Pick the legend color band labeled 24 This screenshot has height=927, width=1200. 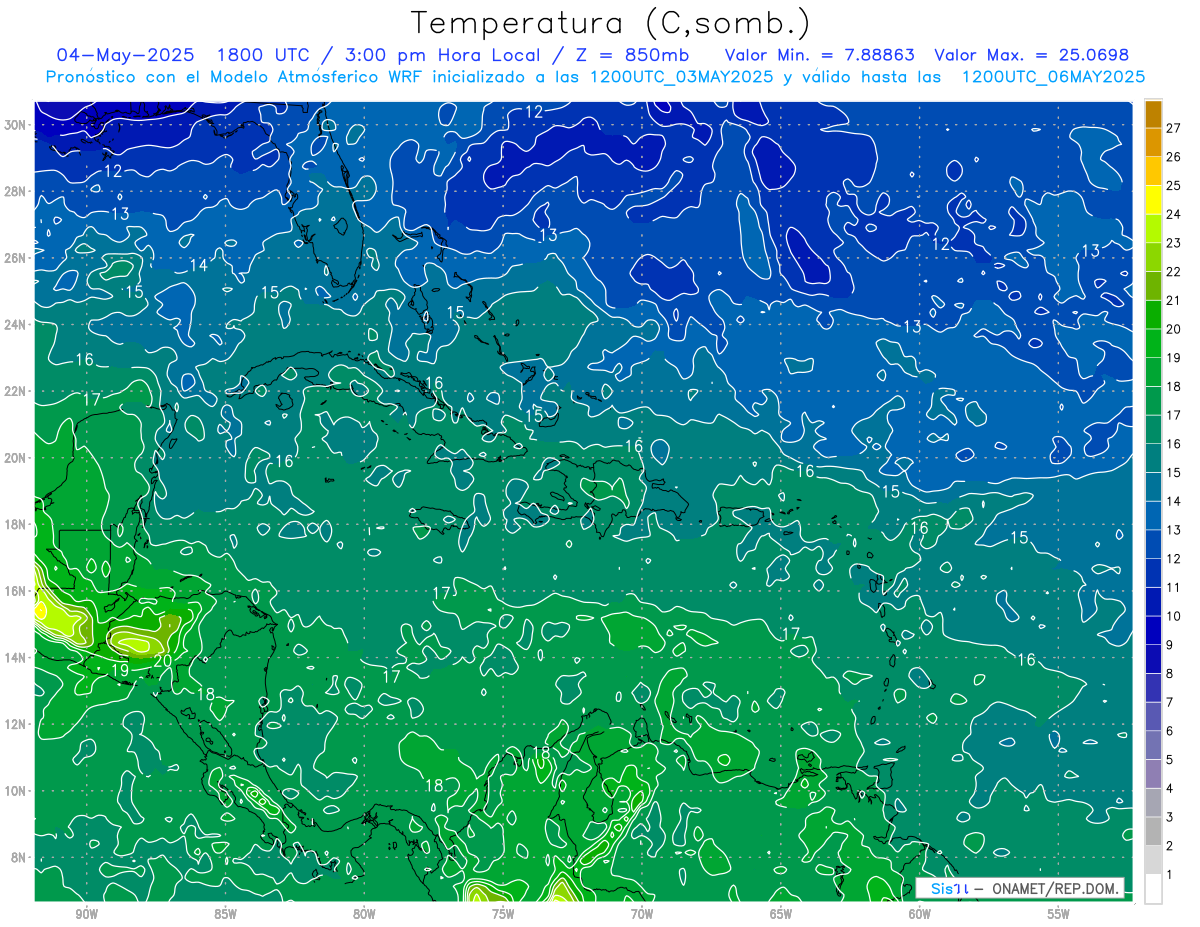pos(1153,200)
